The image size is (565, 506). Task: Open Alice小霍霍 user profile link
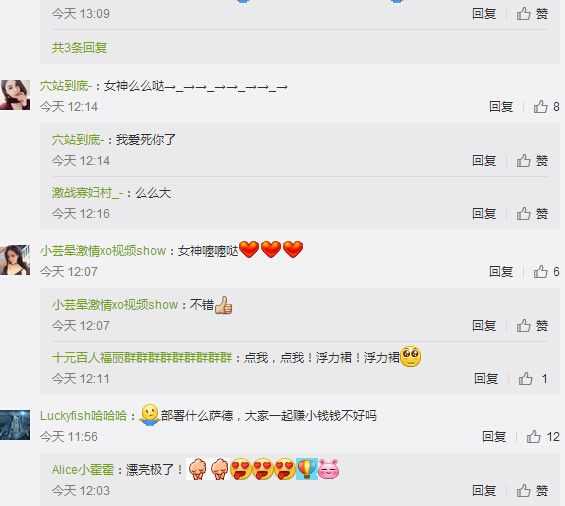[x=83, y=470]
